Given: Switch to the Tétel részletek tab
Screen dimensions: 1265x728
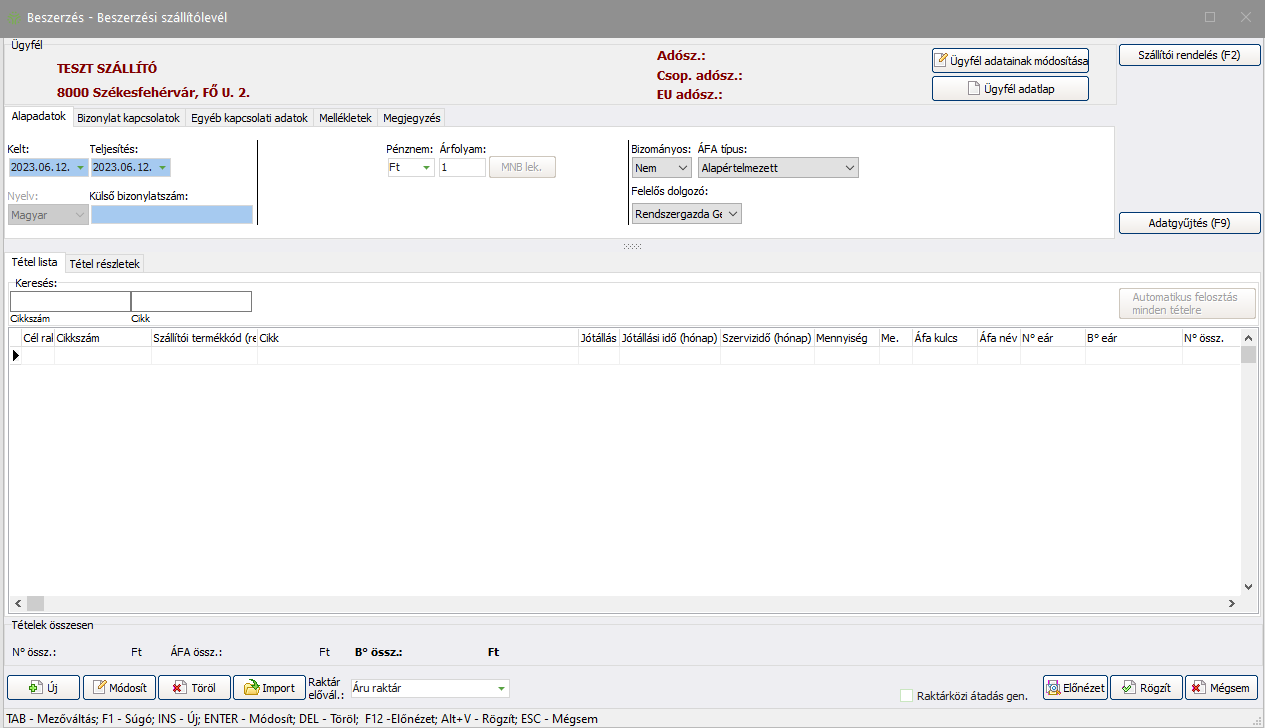Looking at the screenshot, I should [105, 263].
